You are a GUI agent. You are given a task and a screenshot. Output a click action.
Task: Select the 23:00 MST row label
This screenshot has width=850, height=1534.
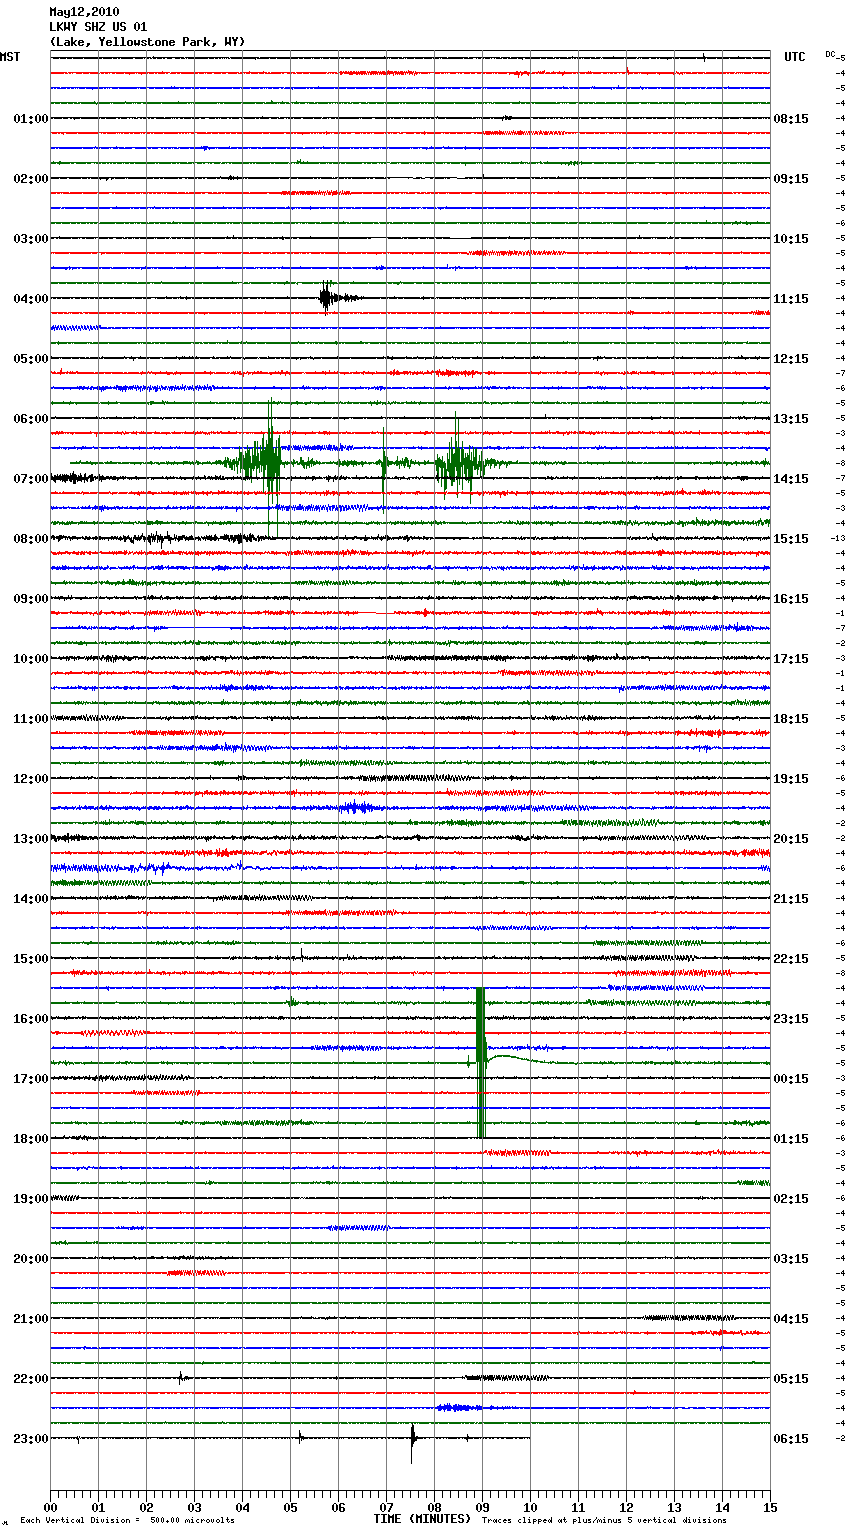(31, 1439)
